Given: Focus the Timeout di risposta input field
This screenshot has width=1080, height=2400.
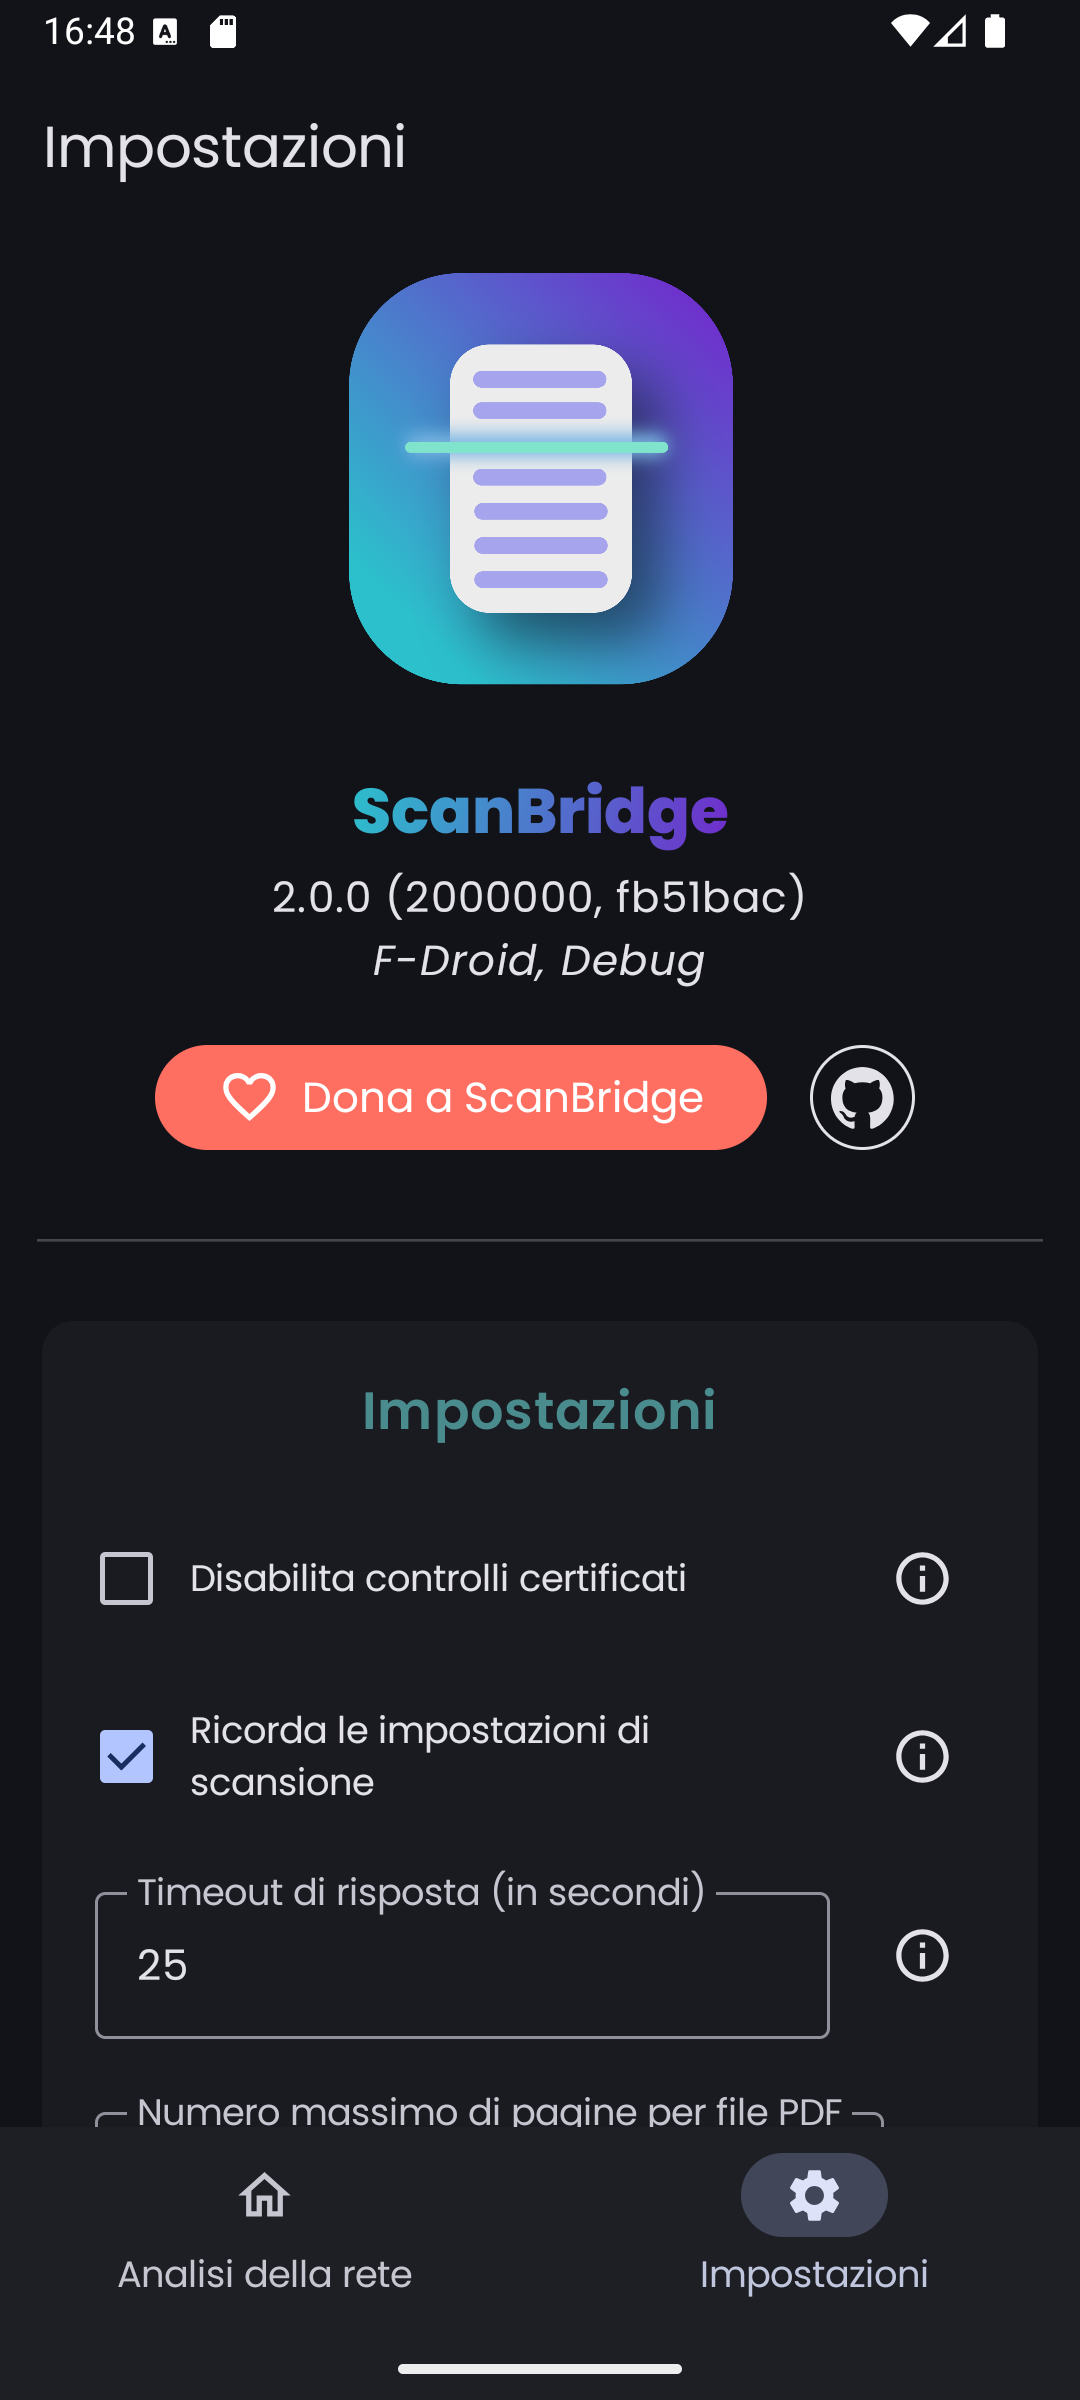Looking at the screenshot, I should (x=462, y=1966).
